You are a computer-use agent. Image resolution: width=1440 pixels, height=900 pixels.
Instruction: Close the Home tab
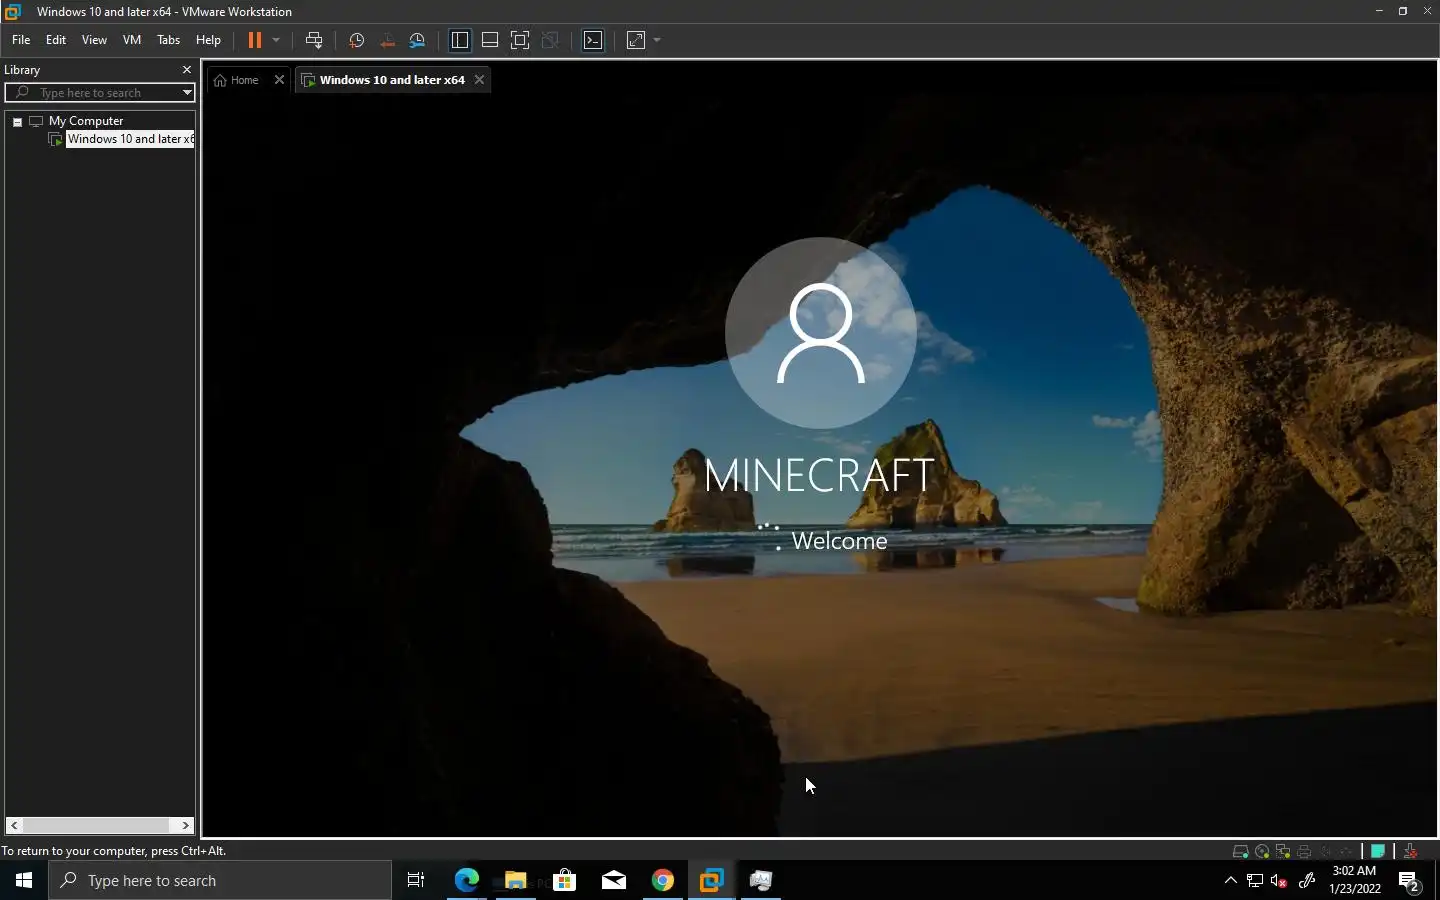click(x=279, y=80)
